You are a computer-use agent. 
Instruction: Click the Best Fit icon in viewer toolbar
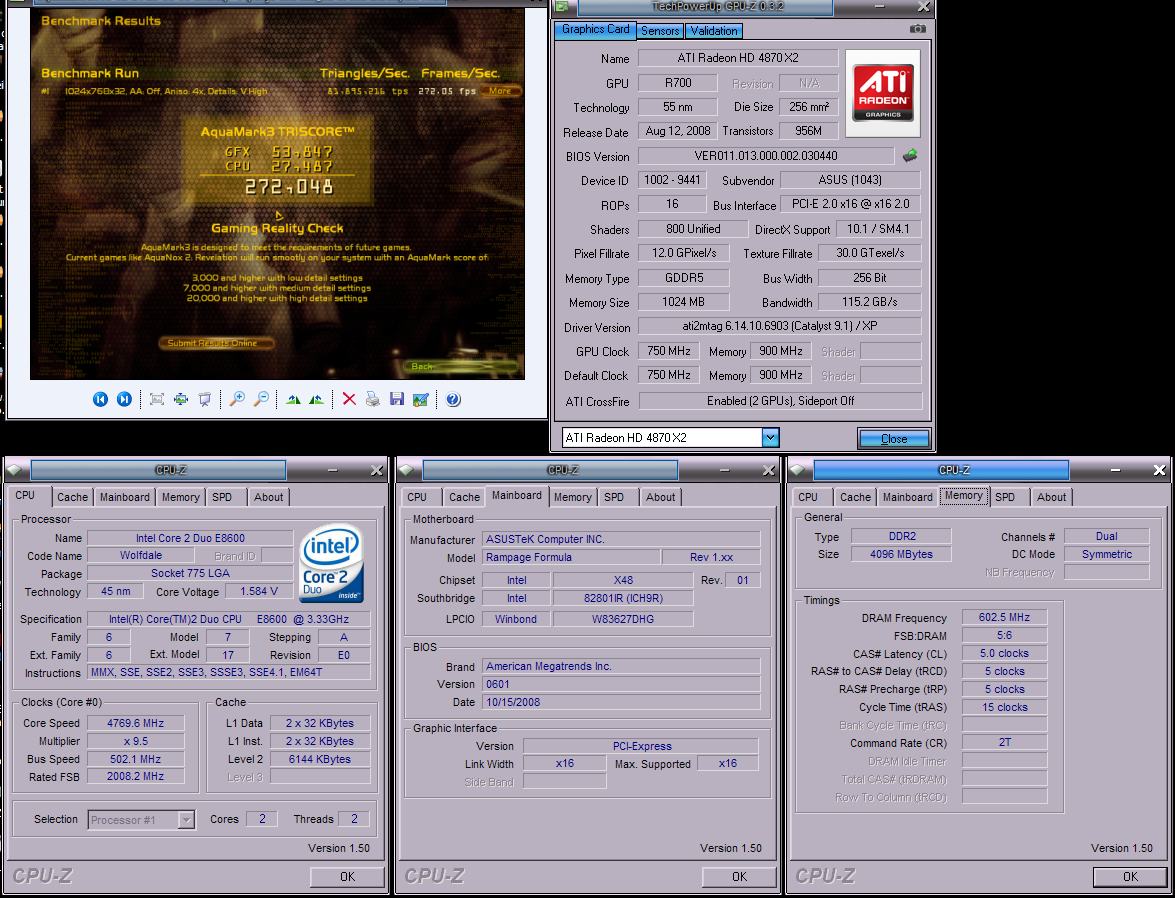157,400
